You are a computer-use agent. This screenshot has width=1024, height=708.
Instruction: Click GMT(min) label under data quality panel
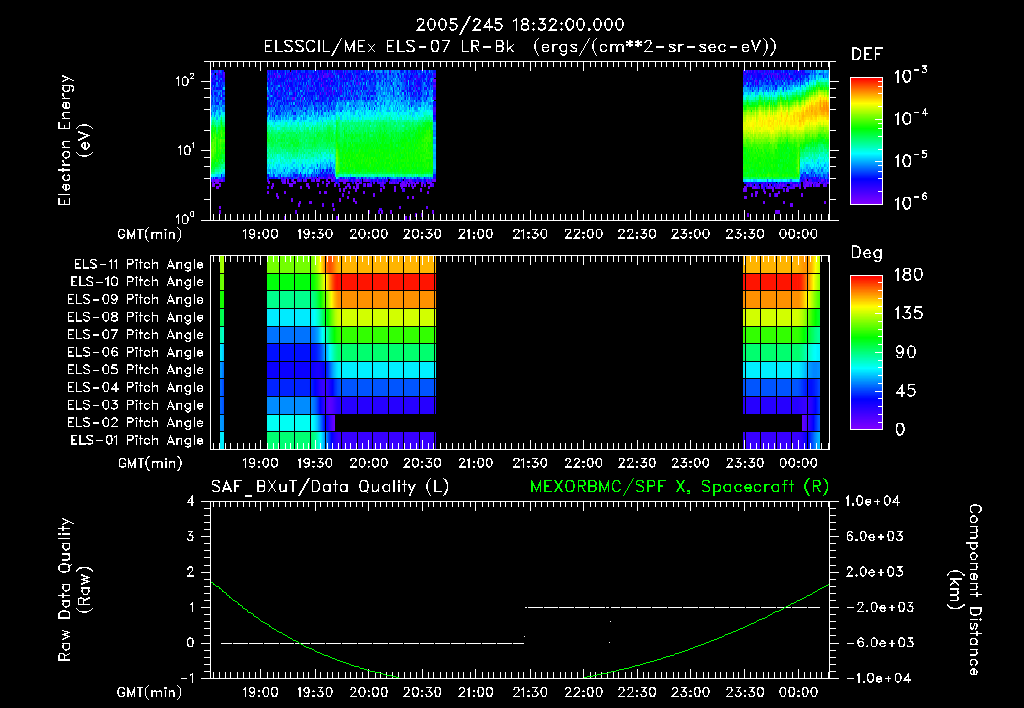[x=150, y=692]
